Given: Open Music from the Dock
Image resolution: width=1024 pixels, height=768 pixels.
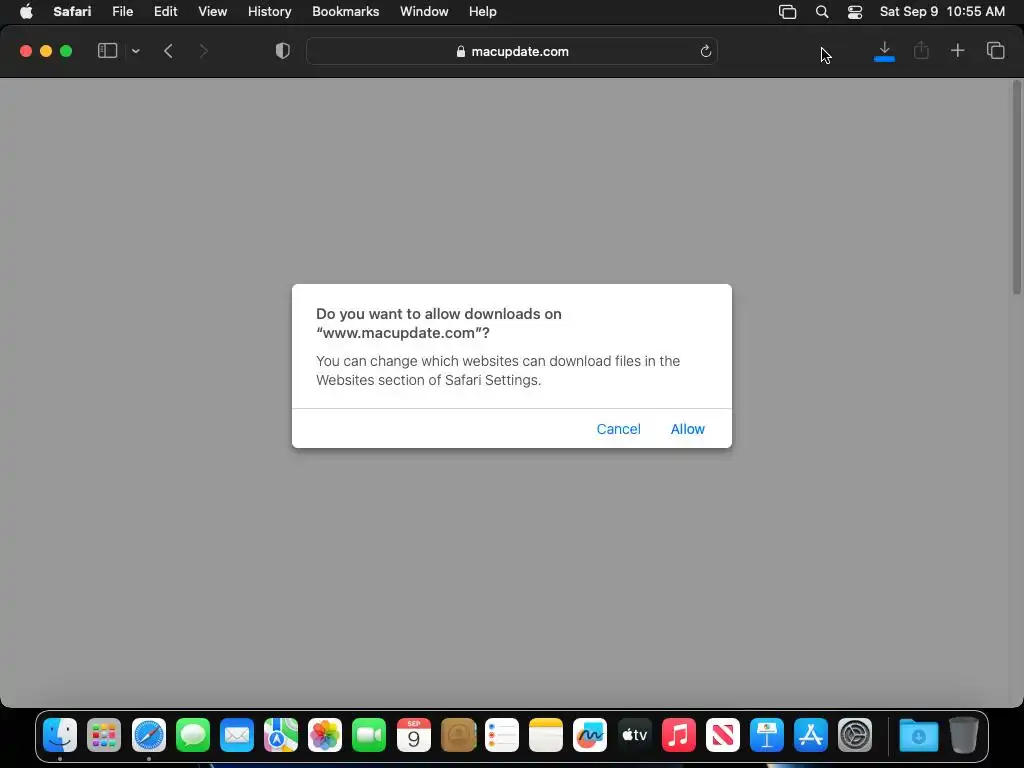Looking at the screenshot, I should coord(679,735).
